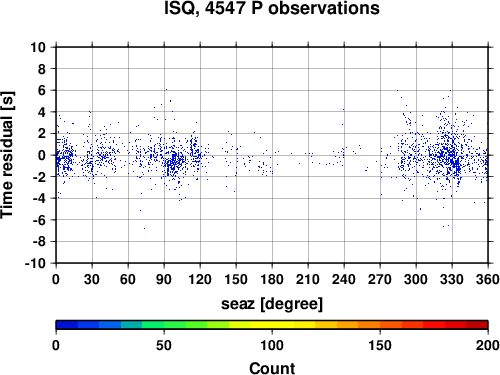Select the dark red end of colorbar
The height and width of the screenshot is (375, 500).
[477, 325]
